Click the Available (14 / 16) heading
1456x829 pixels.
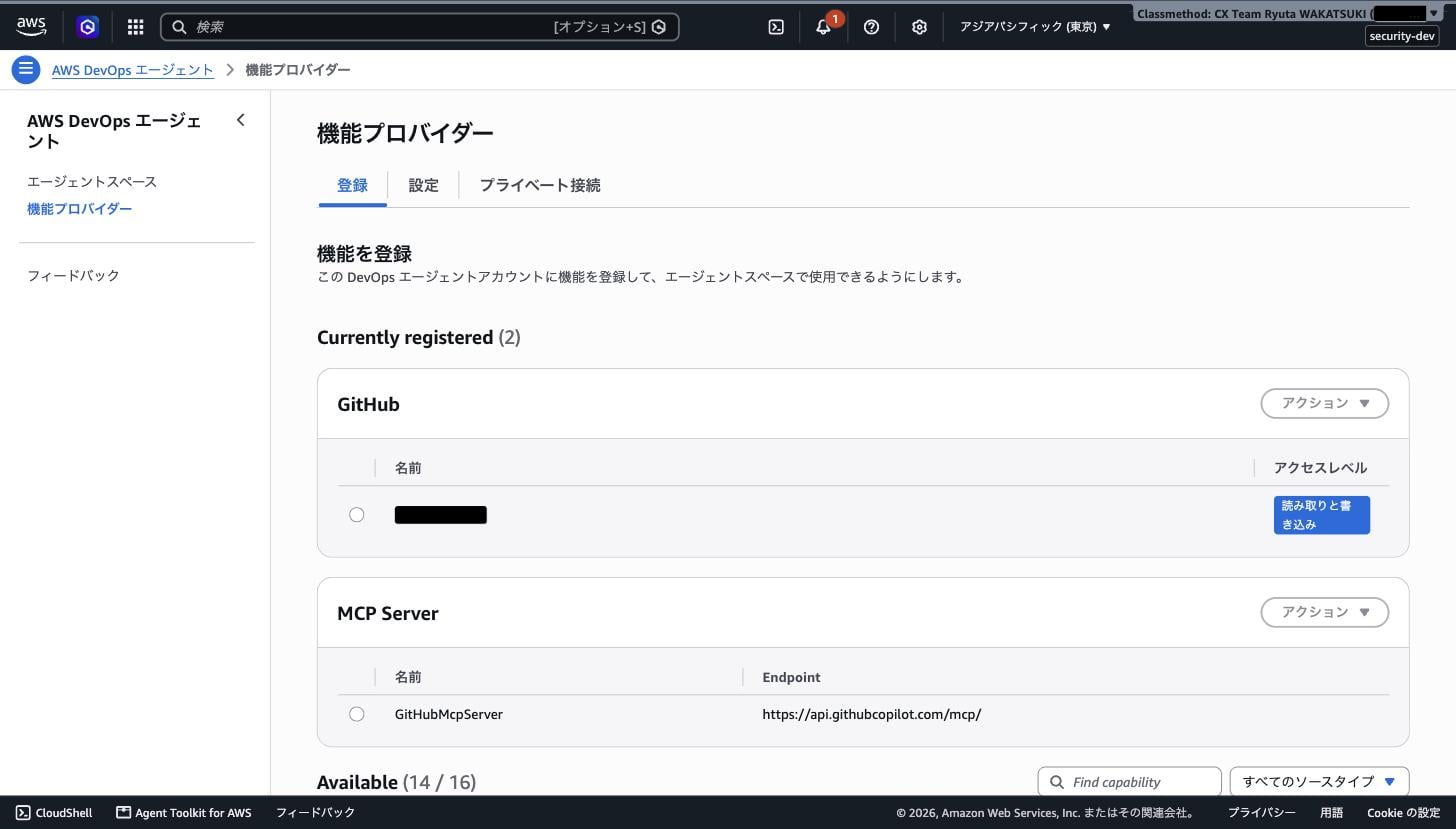coord(396,782)
